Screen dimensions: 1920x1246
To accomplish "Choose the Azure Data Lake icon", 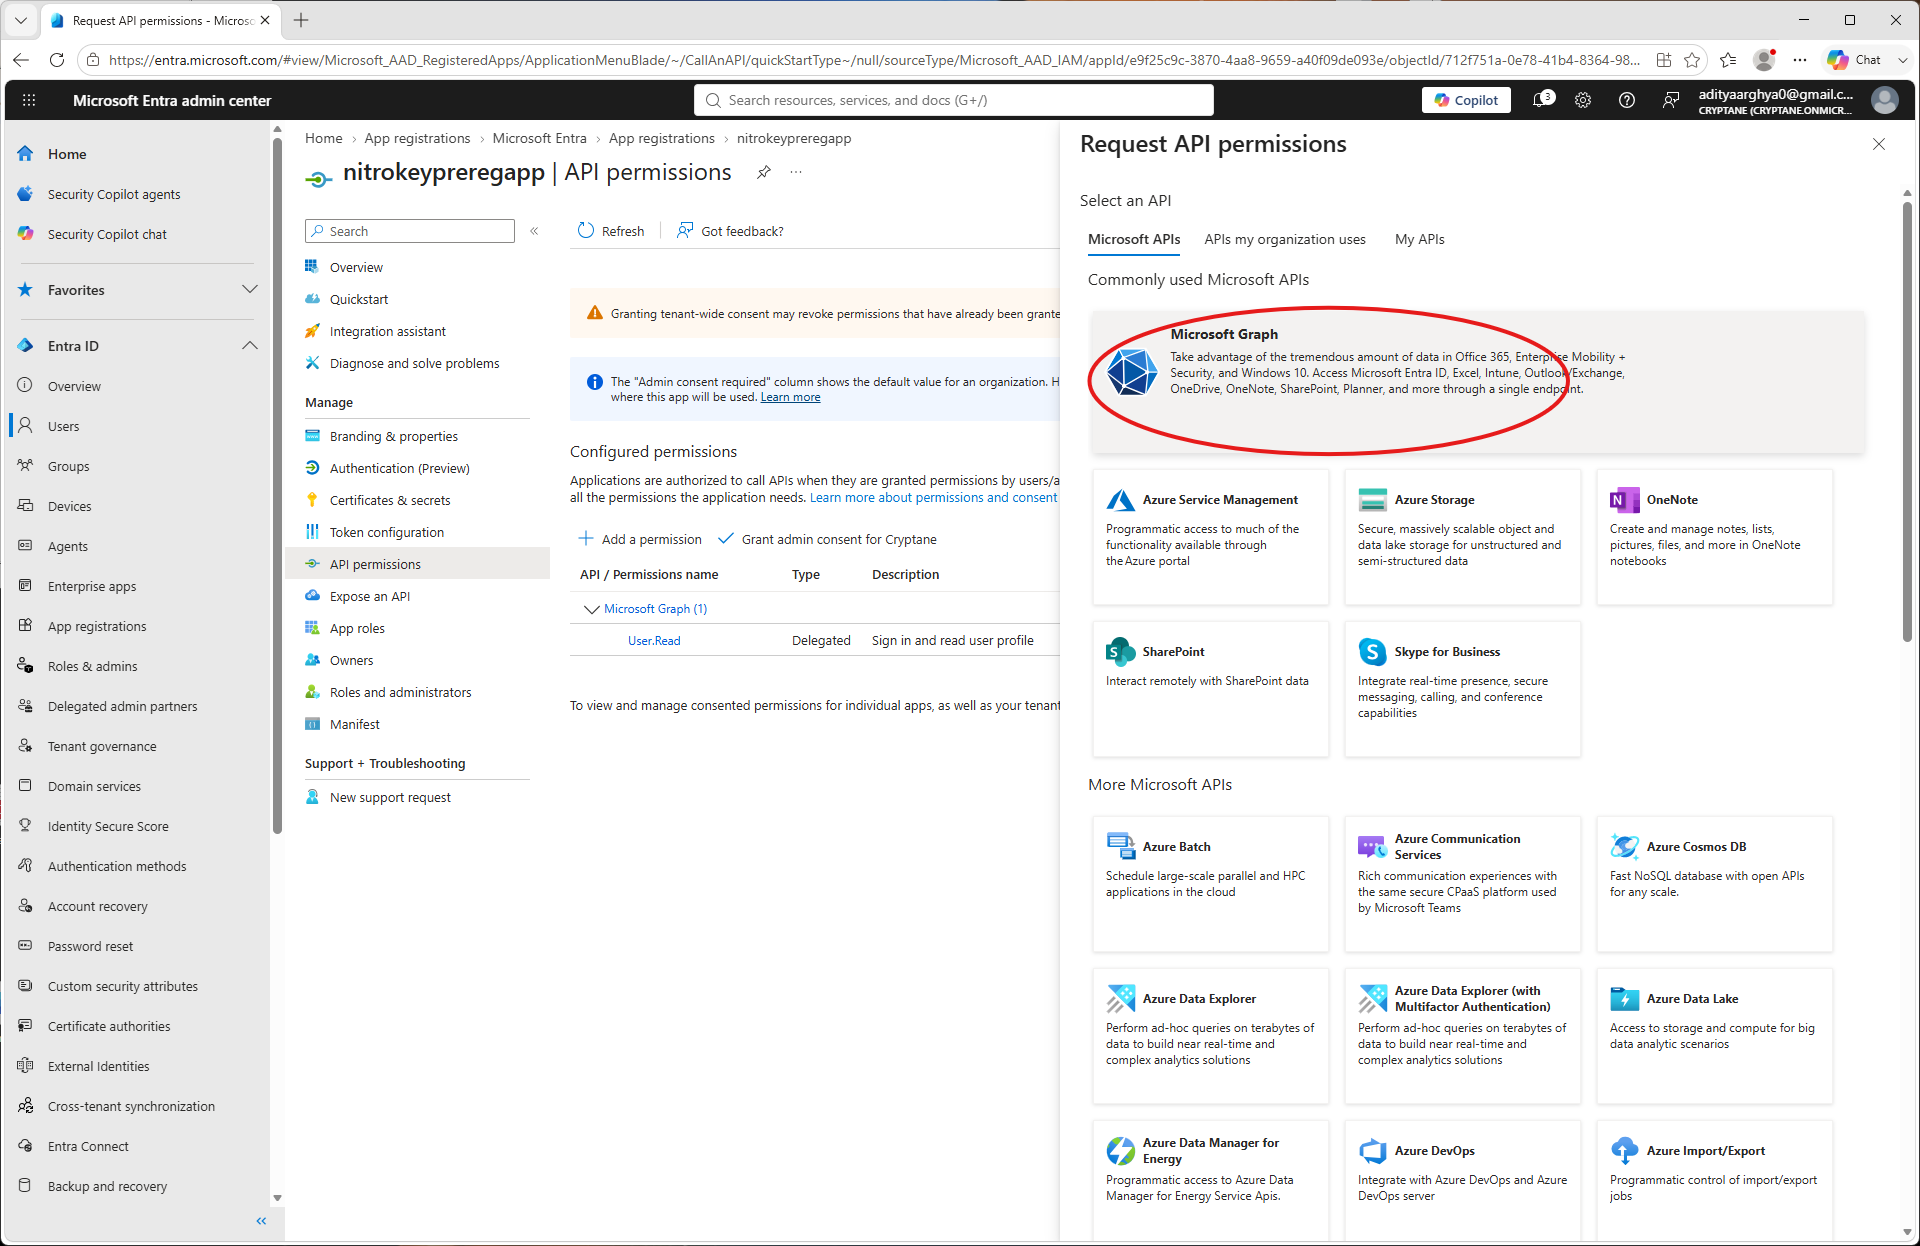I will click(x=1624, y=999).
